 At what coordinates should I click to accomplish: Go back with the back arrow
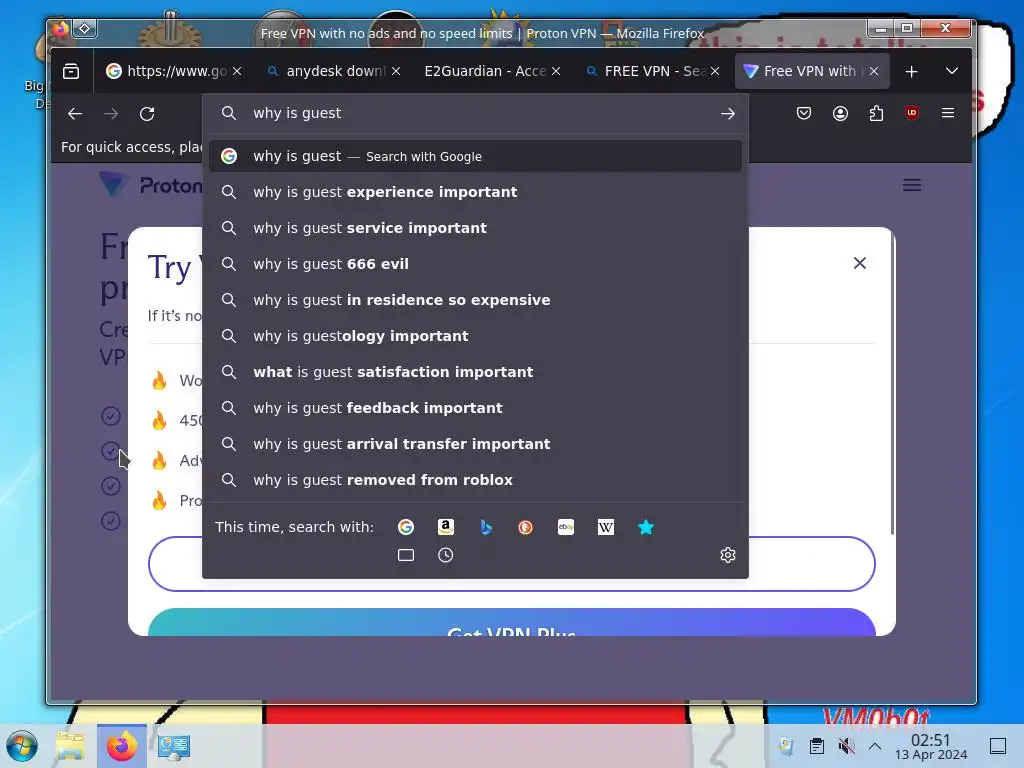(75, 114)
